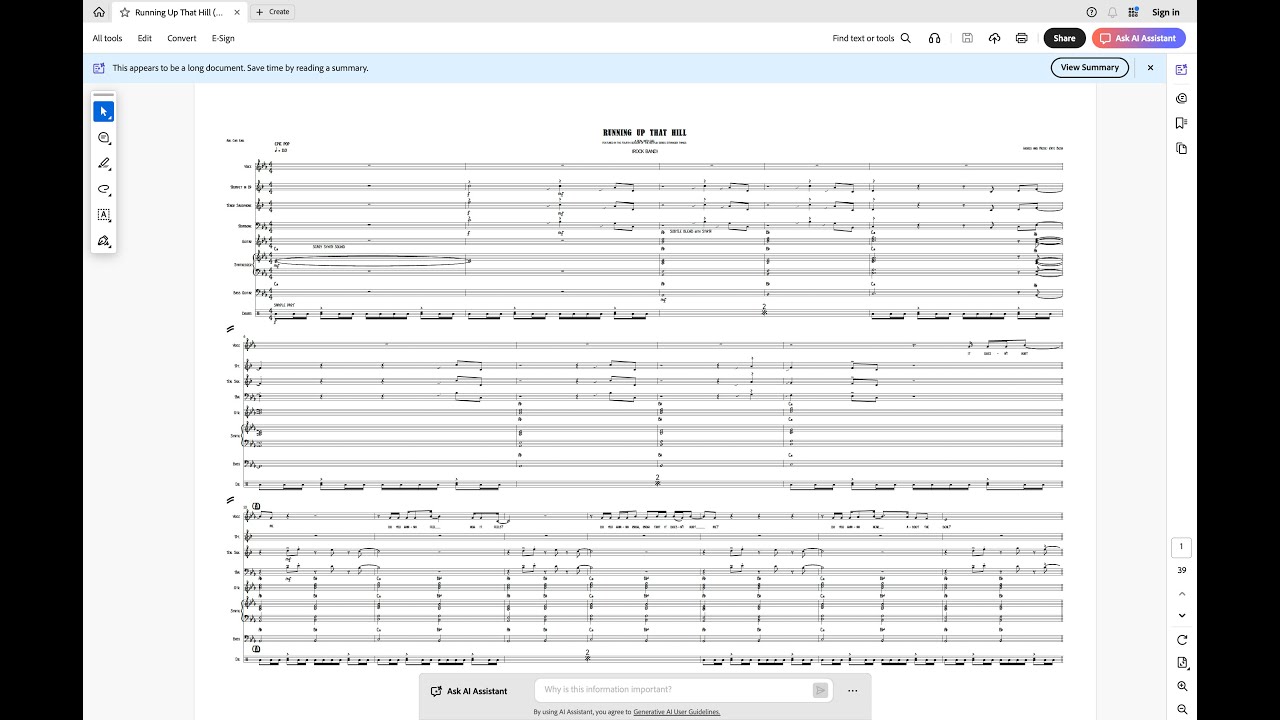Open the bookmarks panel
Viewport: 1280px width, 720px height.
(1181, 123)
